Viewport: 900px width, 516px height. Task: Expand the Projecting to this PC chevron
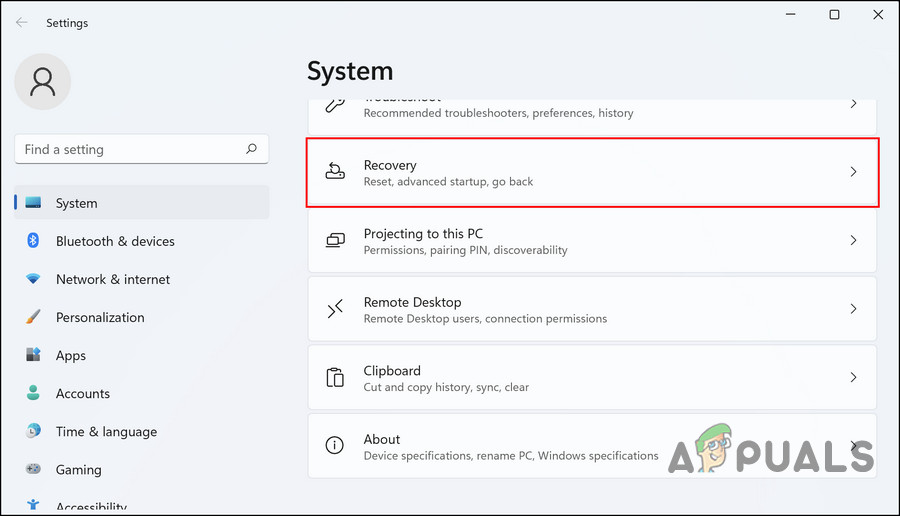(853, 240)
